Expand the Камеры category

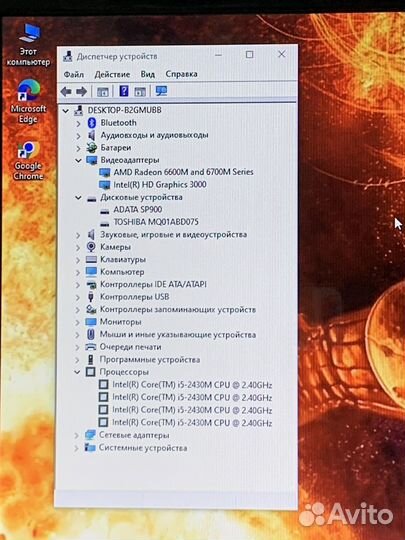click(x=78, y=247)
